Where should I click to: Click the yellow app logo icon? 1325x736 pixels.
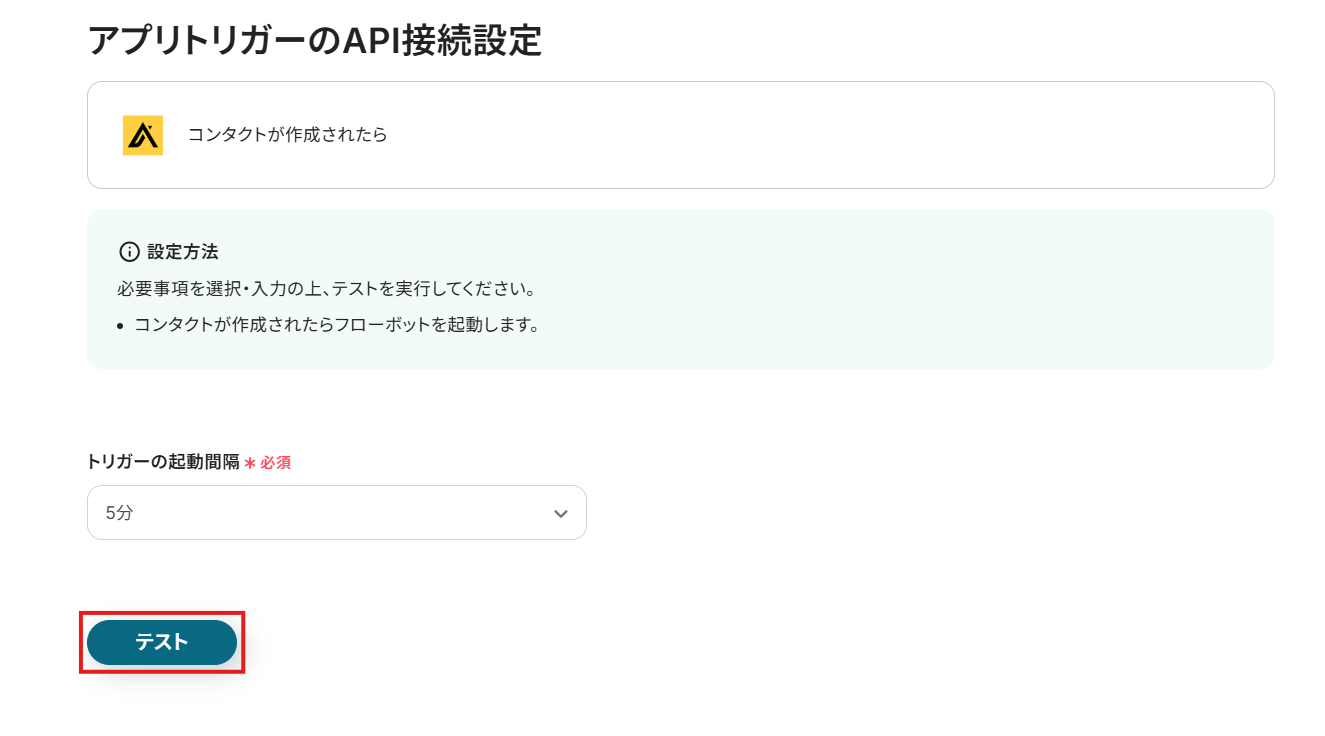point(143,135)
